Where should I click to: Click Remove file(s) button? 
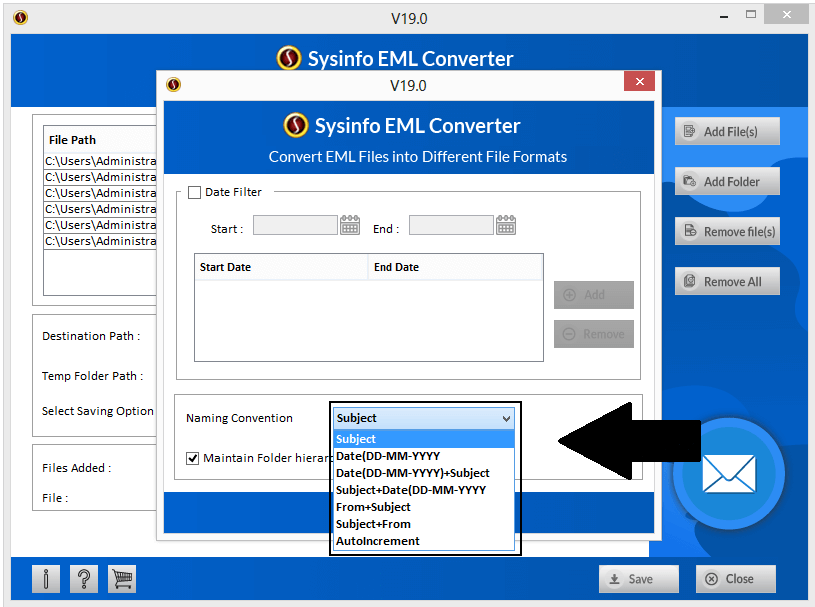pos(727,231)
